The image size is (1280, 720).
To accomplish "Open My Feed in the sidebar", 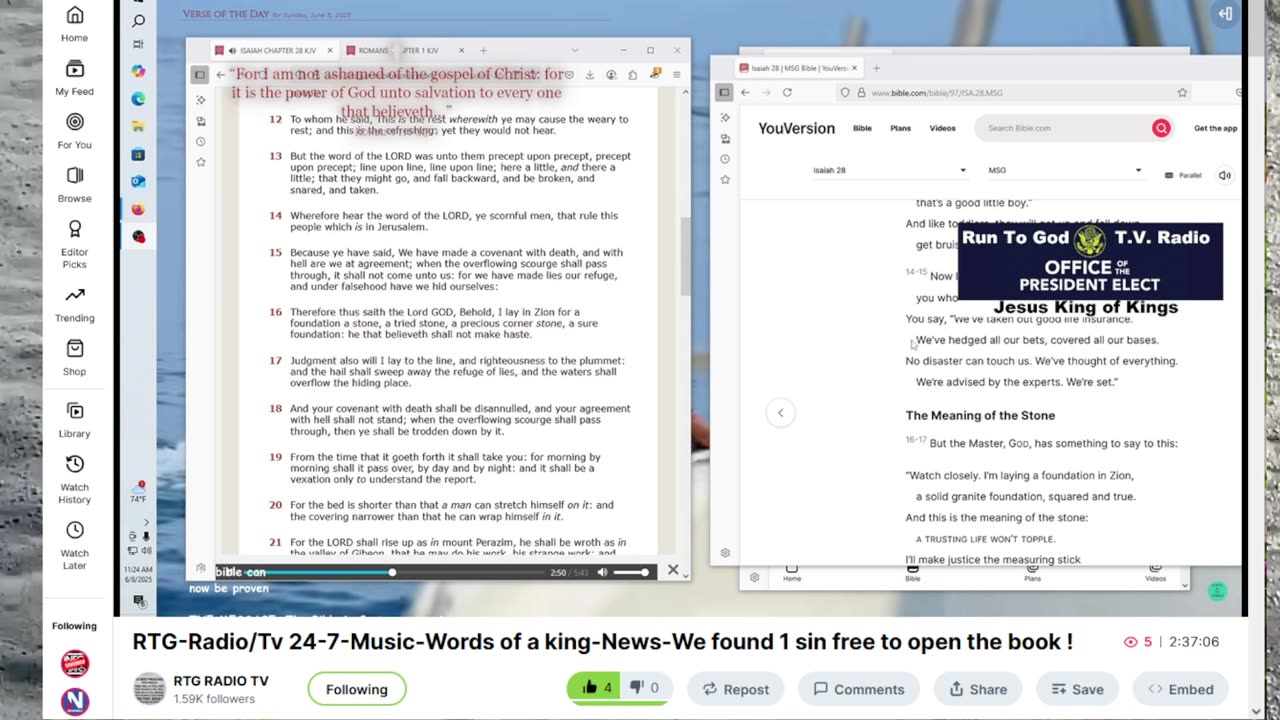I will [74, 78].
